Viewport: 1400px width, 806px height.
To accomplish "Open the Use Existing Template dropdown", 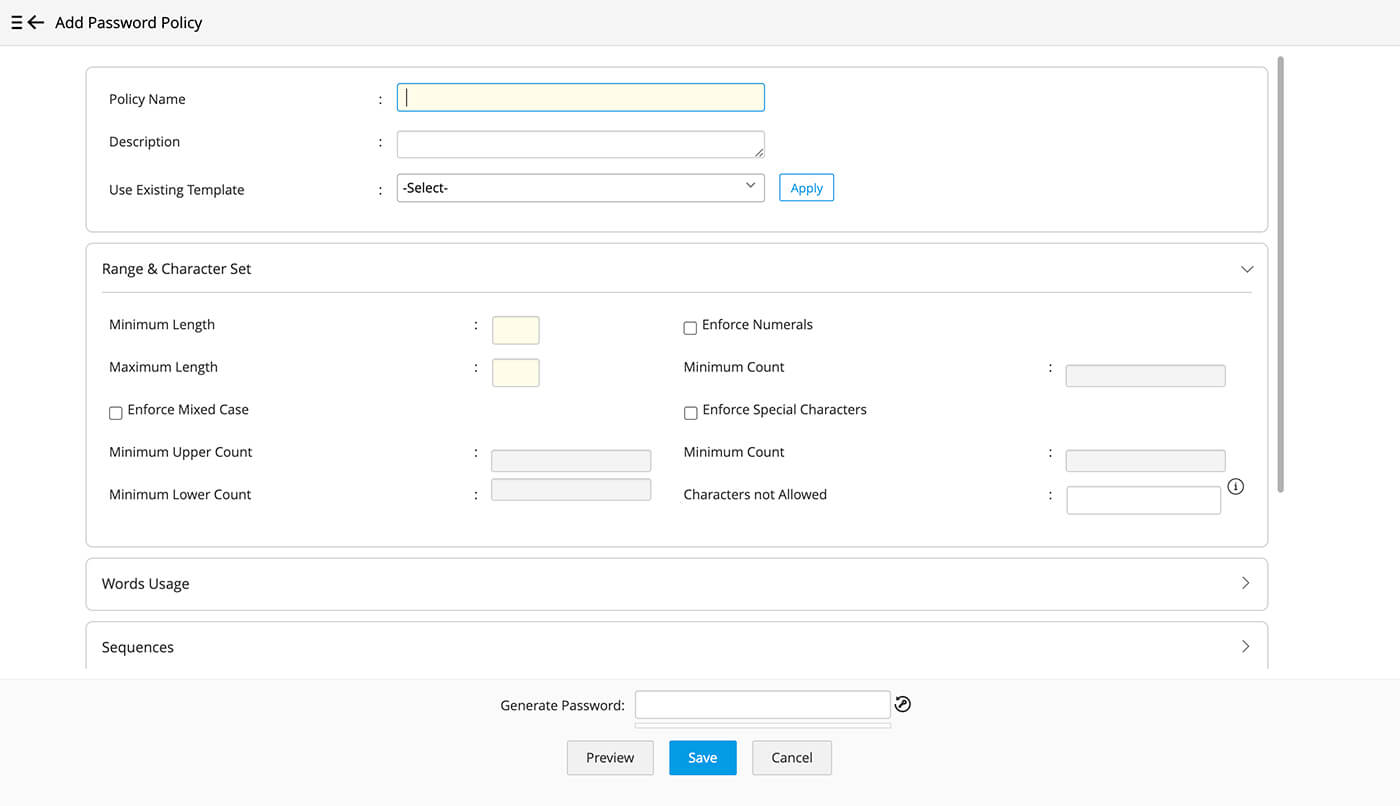I will pos(580,188).
